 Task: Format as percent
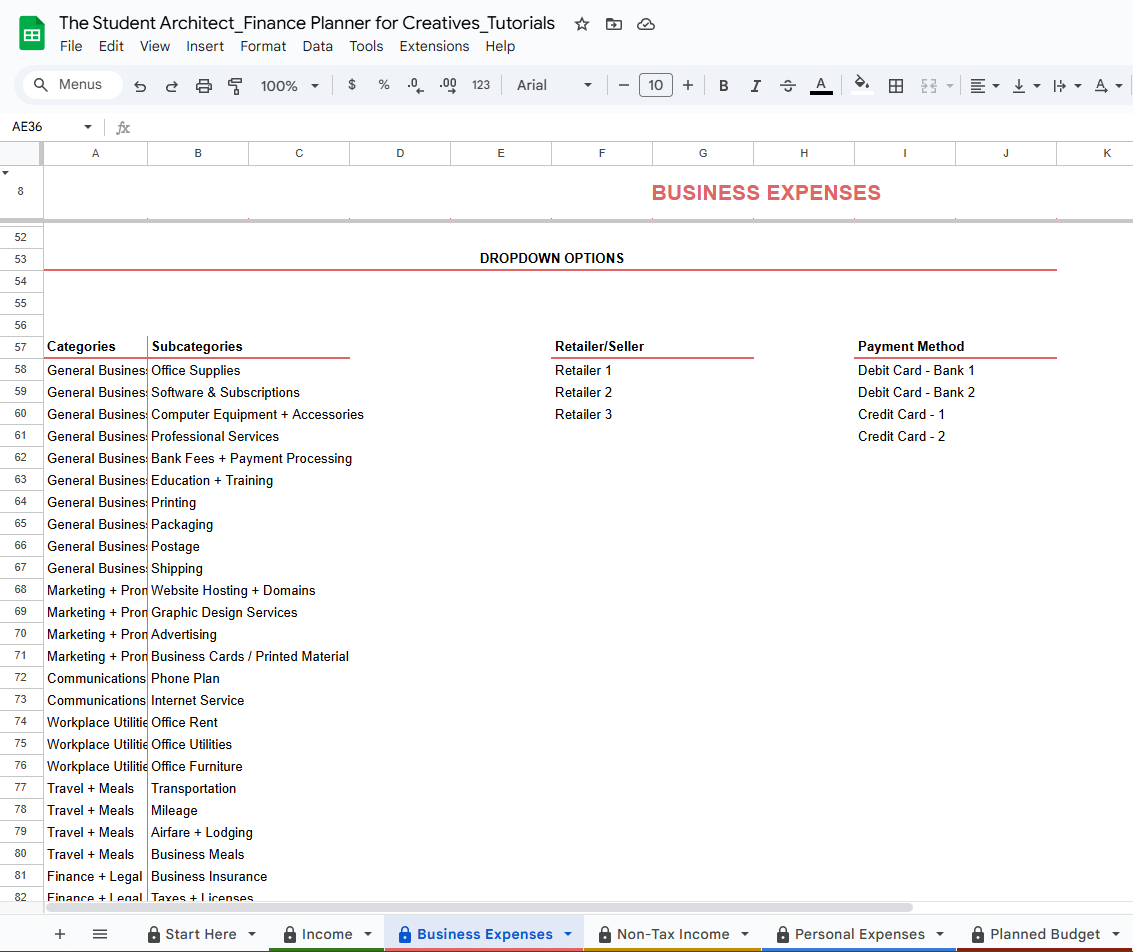click(384, 85)
